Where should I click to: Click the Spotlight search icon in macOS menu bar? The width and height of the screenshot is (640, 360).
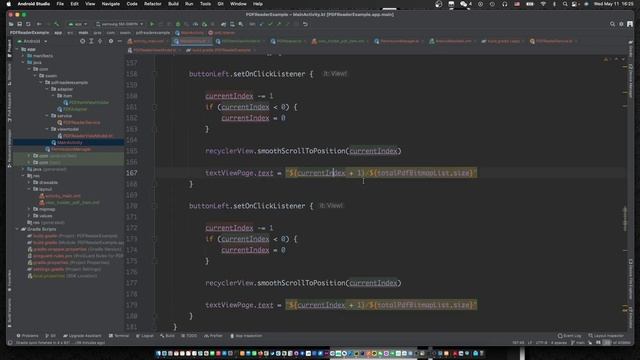565,4
